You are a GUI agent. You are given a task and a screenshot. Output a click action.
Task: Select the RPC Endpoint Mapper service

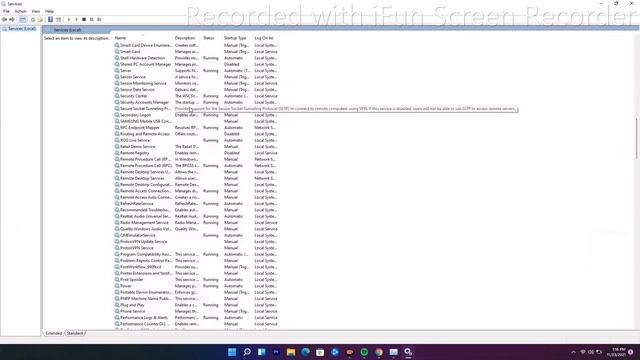coord(196,128)
